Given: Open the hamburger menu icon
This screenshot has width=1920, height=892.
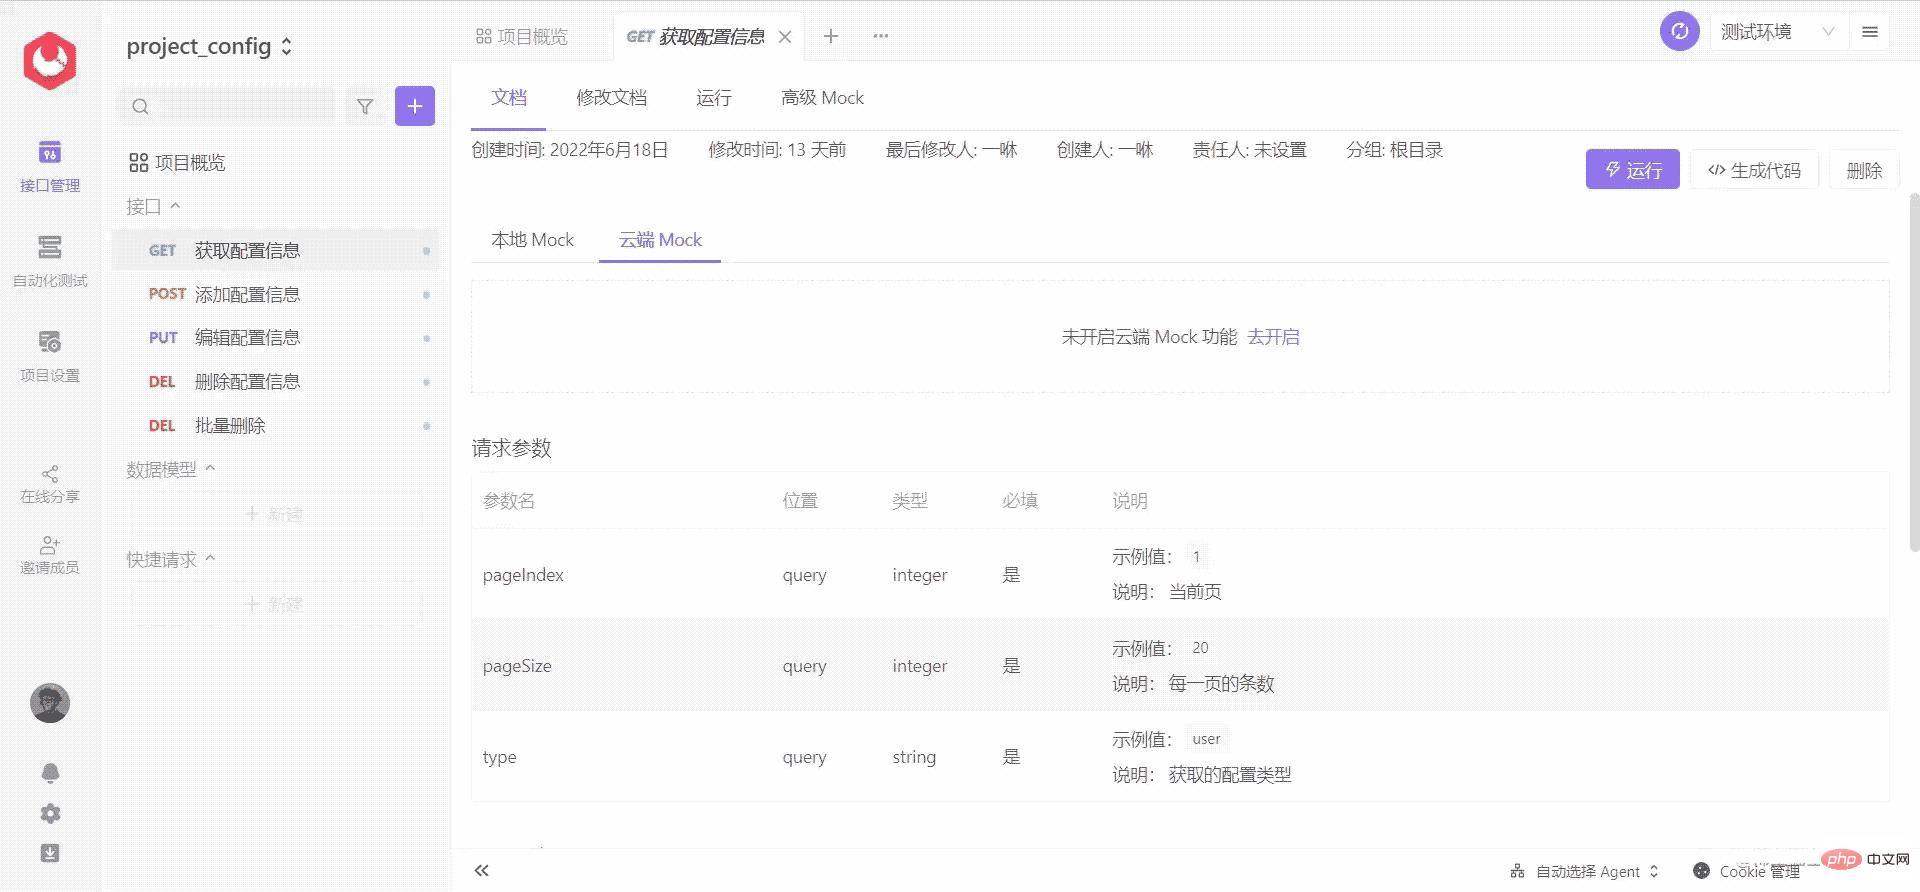Looking at the screenshot, I should tap(1870, 32).
